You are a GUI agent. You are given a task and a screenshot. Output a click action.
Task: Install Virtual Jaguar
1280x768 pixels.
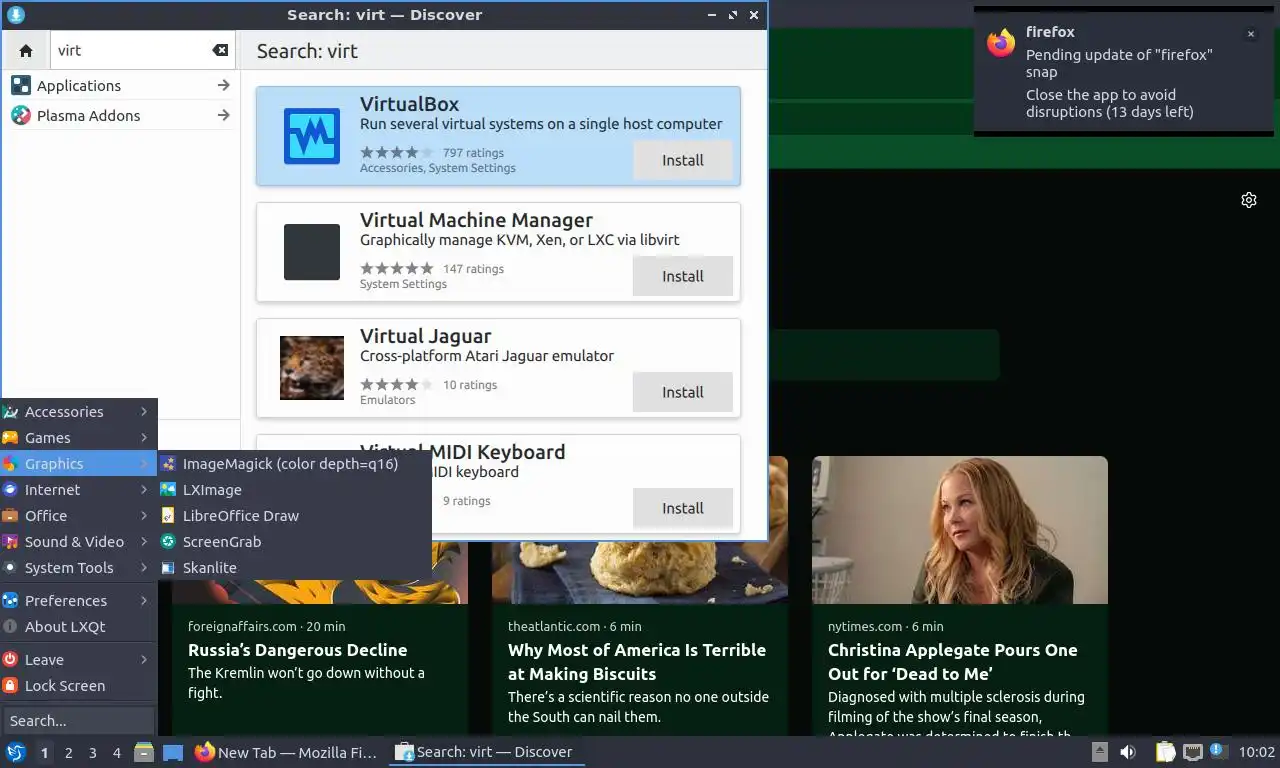tap(682, 392)
